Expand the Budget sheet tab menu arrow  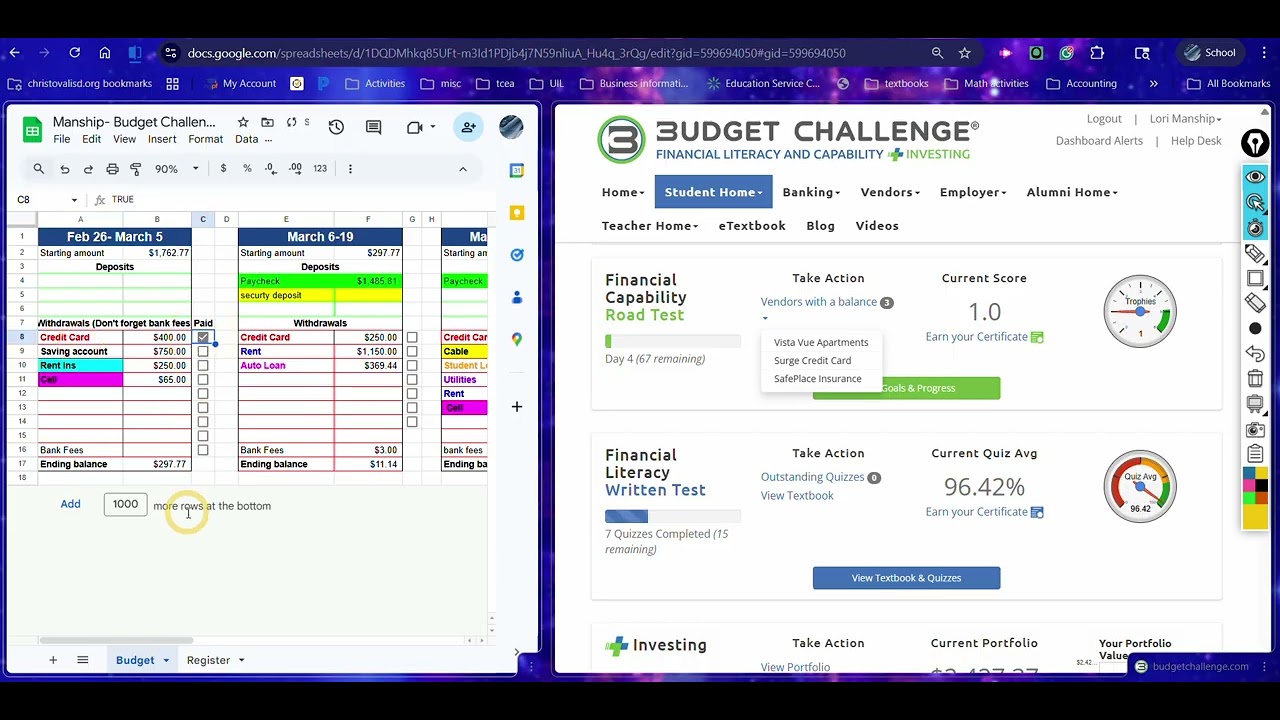167,660
